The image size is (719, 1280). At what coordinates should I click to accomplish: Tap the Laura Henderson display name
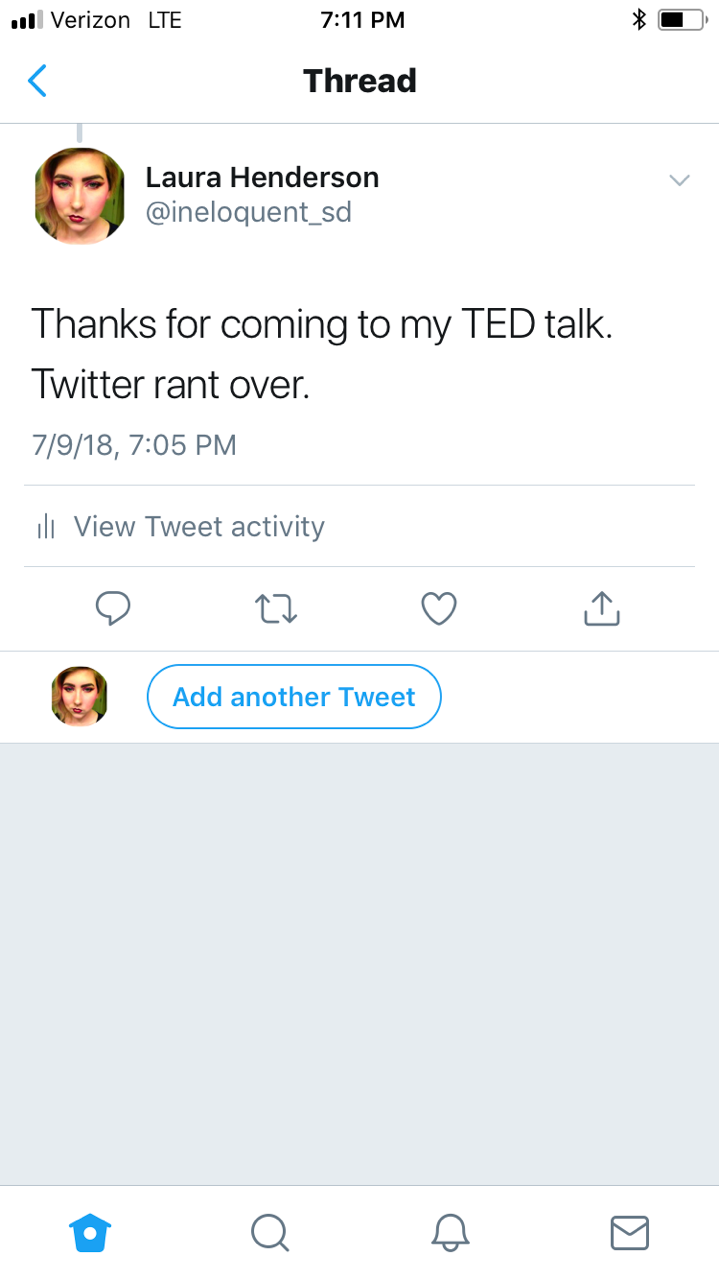pyautogui.click(x=262, y=178)
